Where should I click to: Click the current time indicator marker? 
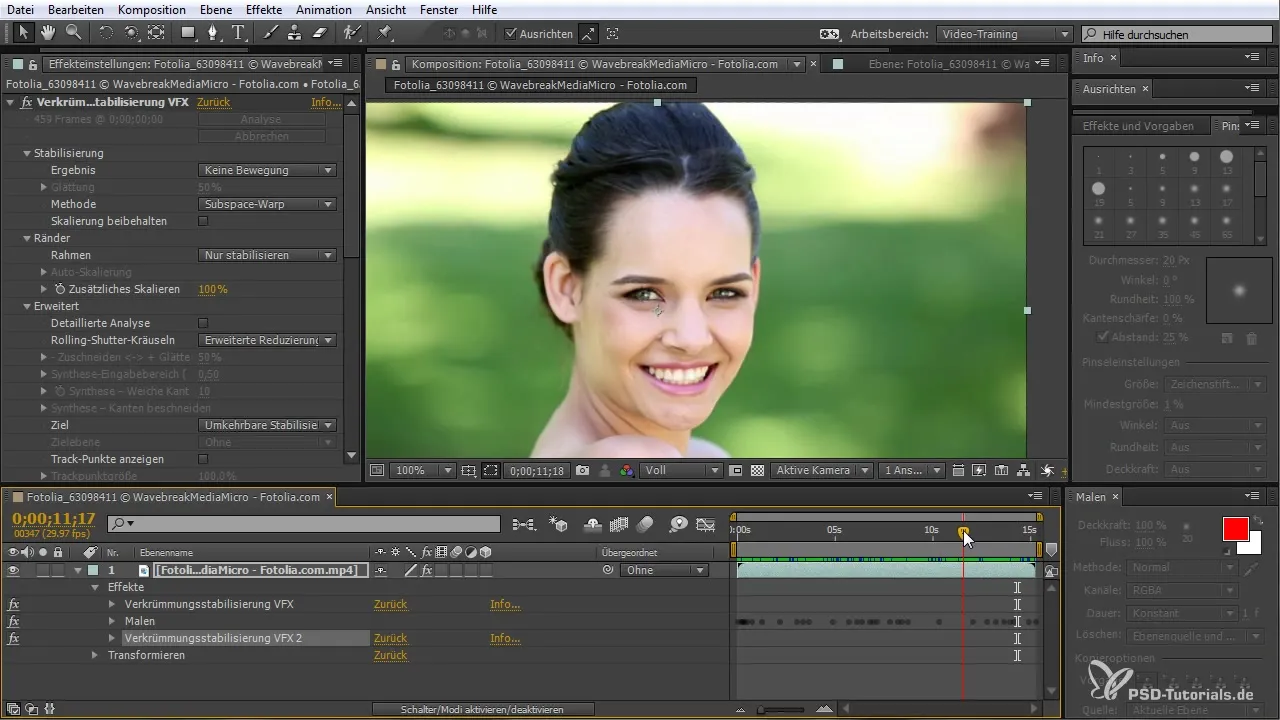tap(964, 532)
